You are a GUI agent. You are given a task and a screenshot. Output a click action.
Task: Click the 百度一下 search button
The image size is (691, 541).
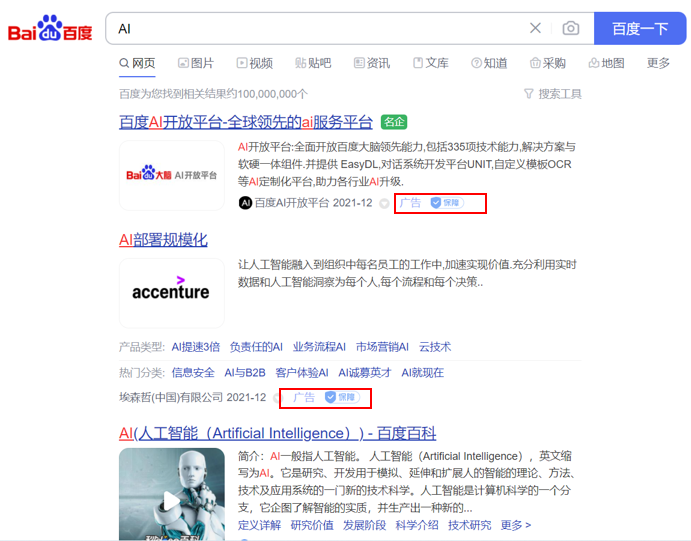pyautogui.click(x=640, y=29)
